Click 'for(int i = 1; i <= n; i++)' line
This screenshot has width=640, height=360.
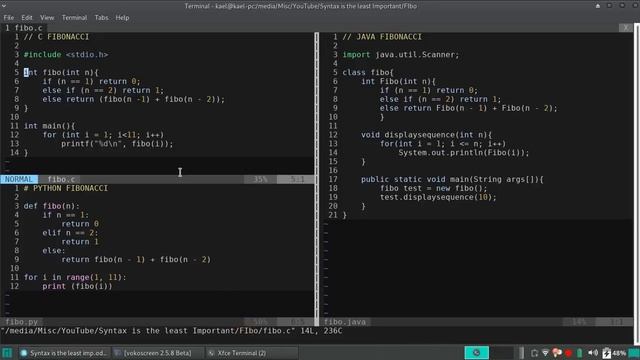click(x=443, y=144)
